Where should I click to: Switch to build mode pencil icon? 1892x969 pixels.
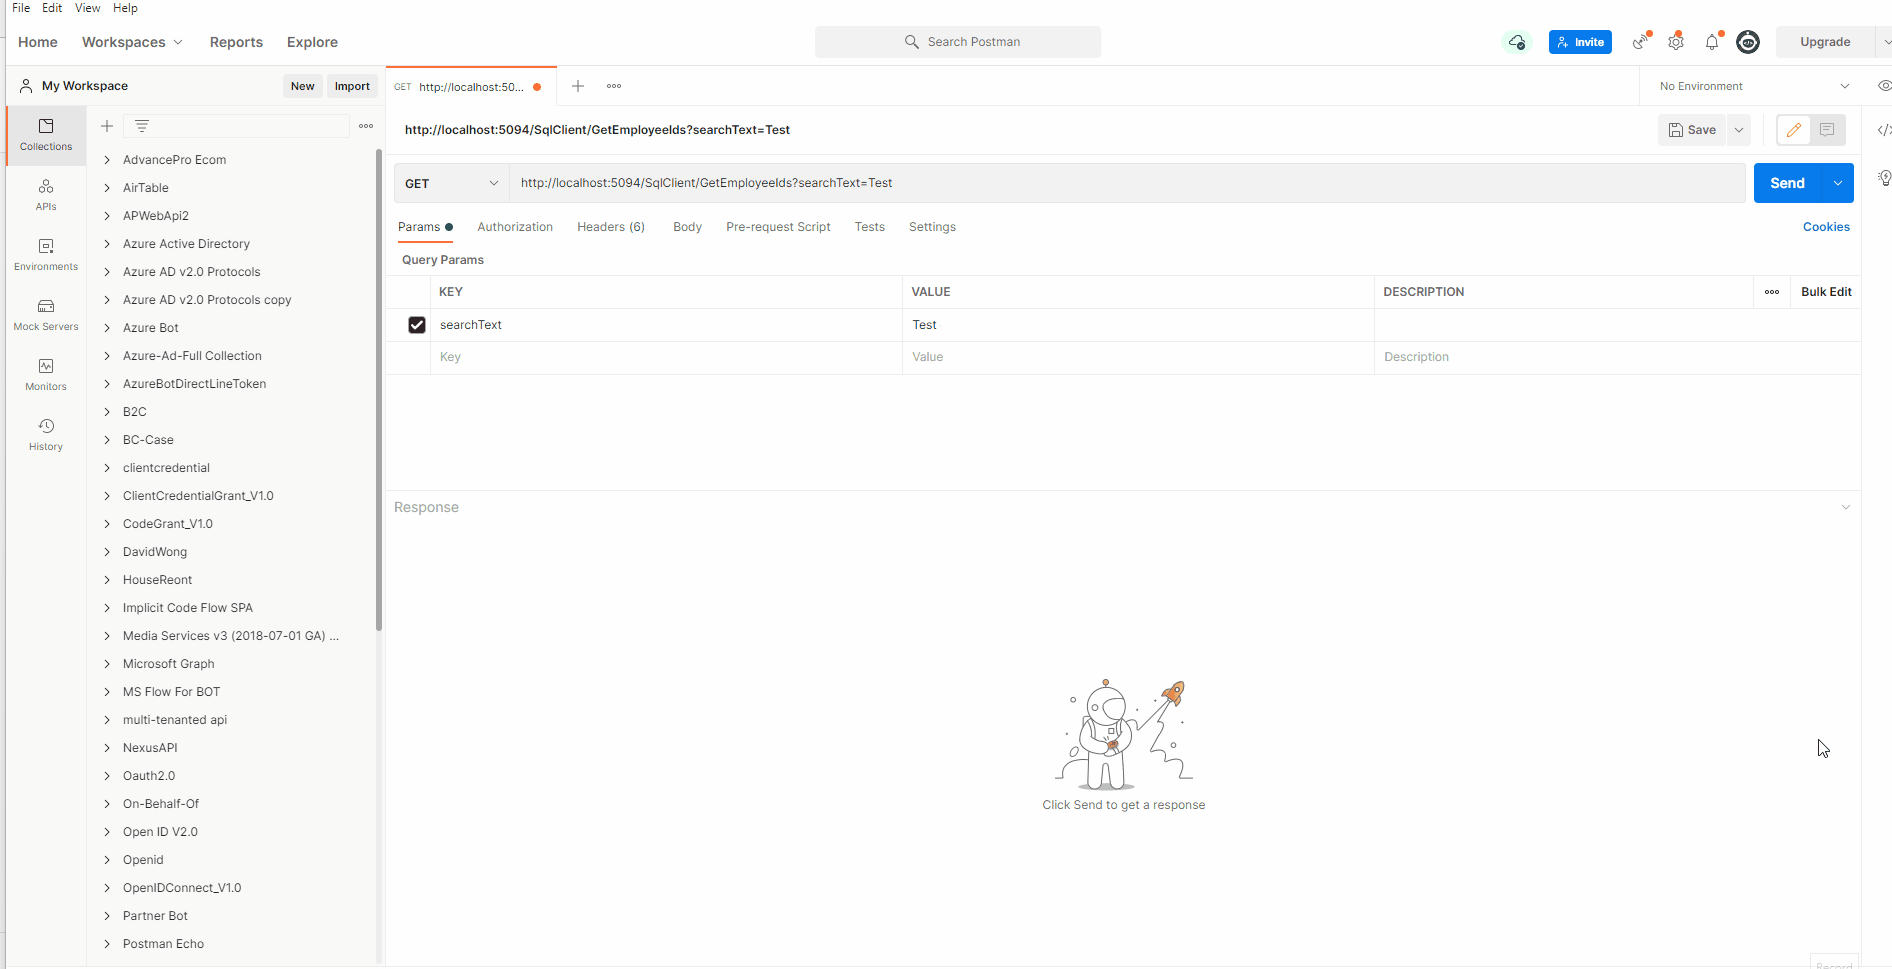click(1794, 130)
